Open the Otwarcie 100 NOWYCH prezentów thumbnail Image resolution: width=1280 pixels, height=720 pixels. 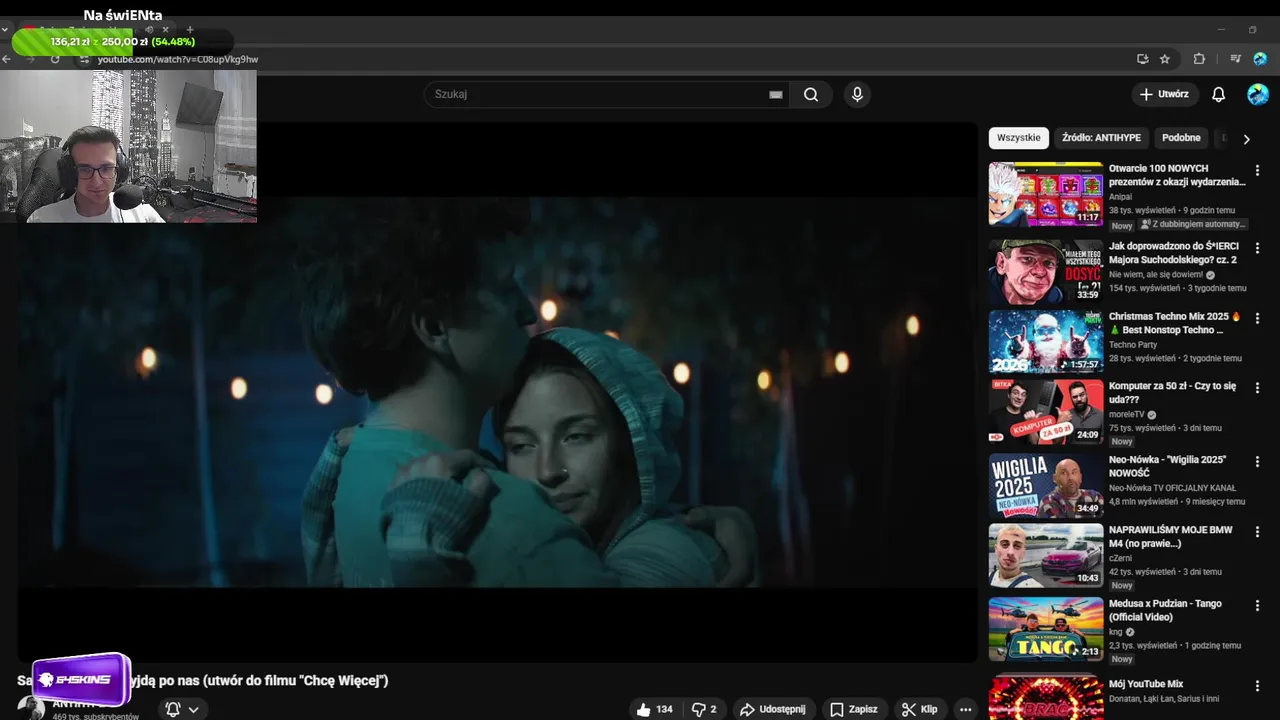1046,194
